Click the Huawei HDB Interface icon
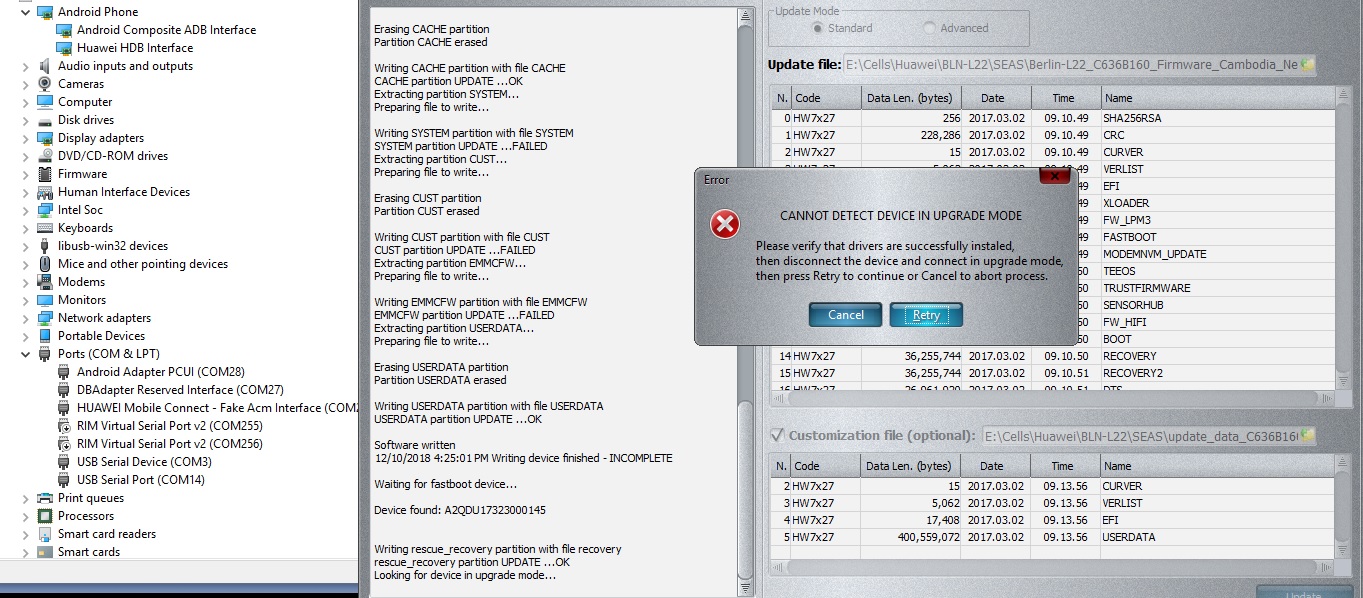The height and width of the screenshot is (598, 1363). point(64,48)
